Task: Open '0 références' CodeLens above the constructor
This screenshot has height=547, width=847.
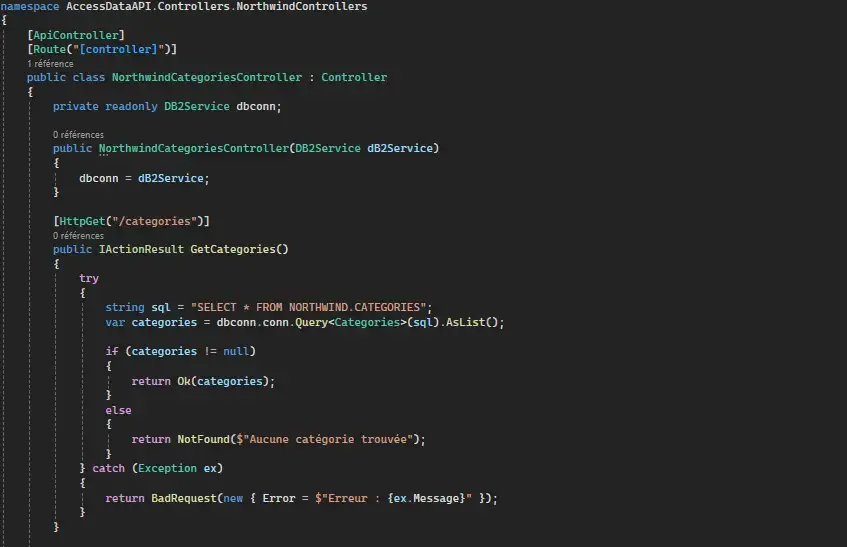Action: pyautogui.click(x=78, y=134)
